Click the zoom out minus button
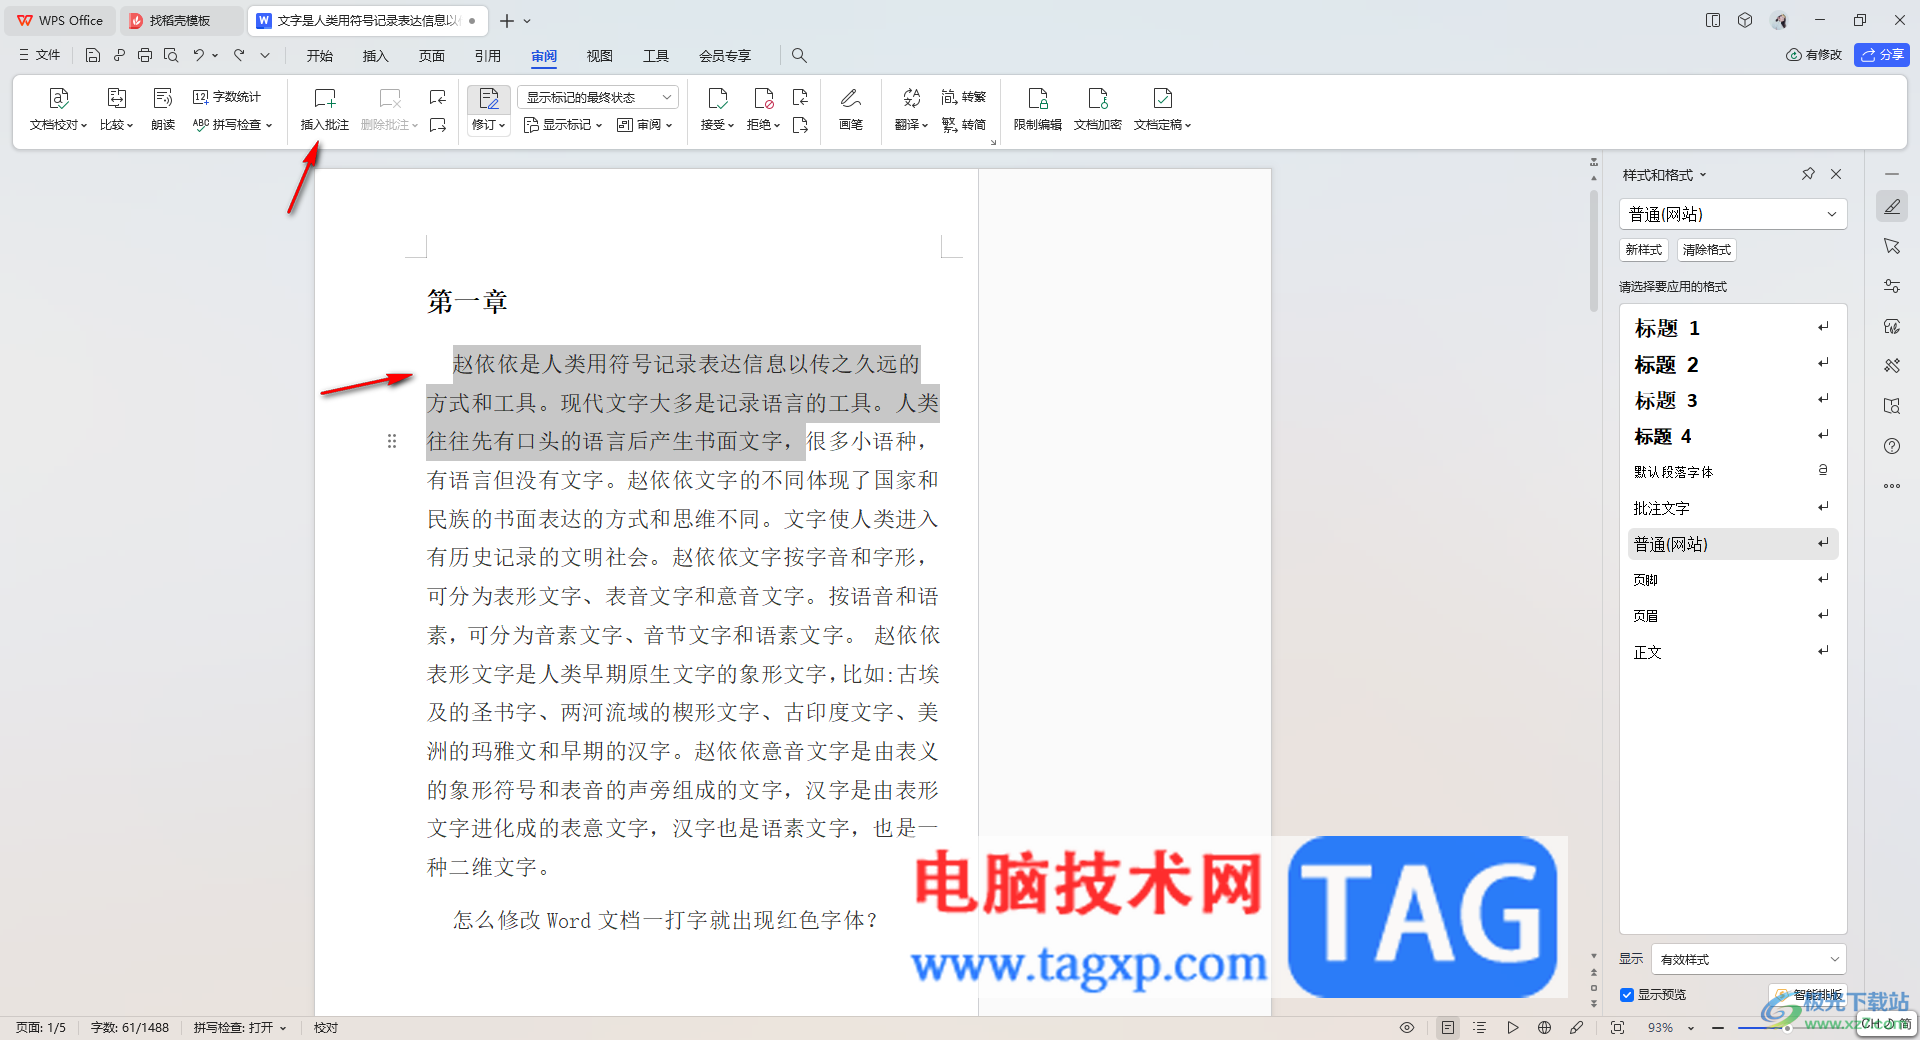 (x=1718, y=1028)
